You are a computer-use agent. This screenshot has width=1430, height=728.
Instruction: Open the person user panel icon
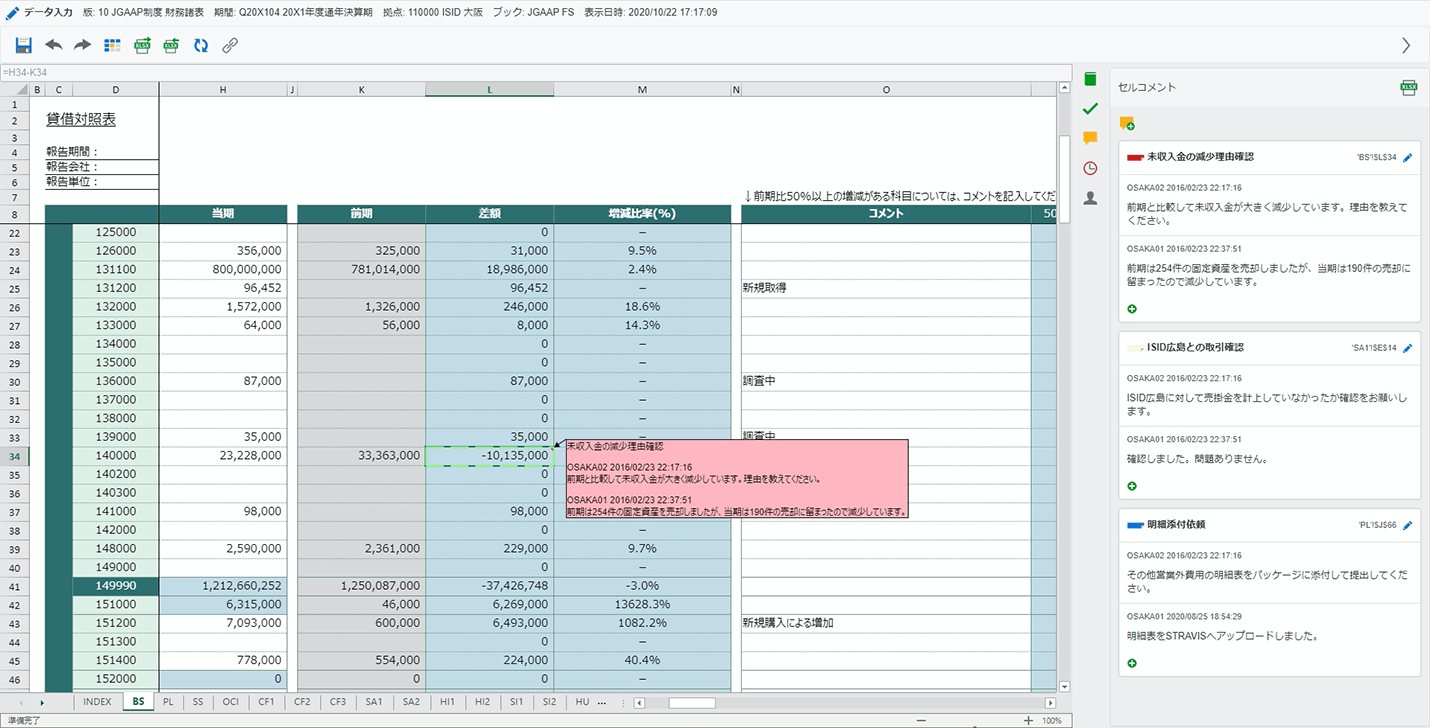pyautogui.click(x=1090, y=198)
